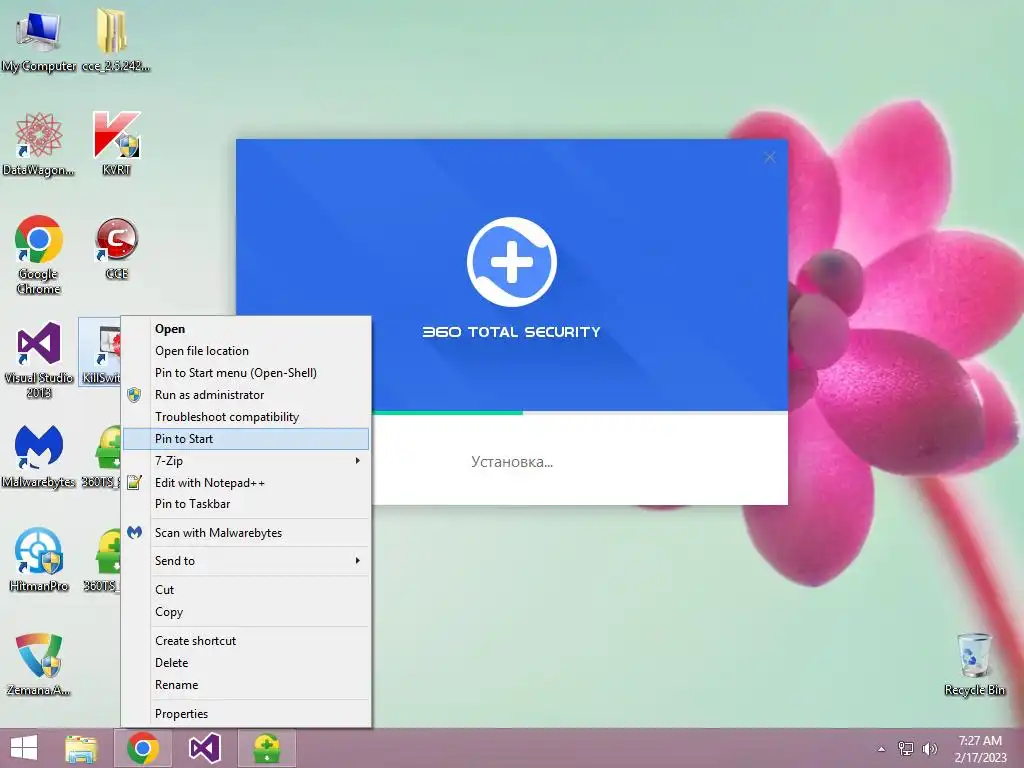The height and width of the screenshot is (768, 1024).
Task: Open the taskbar clock and date
Action: tap(980, 749)
